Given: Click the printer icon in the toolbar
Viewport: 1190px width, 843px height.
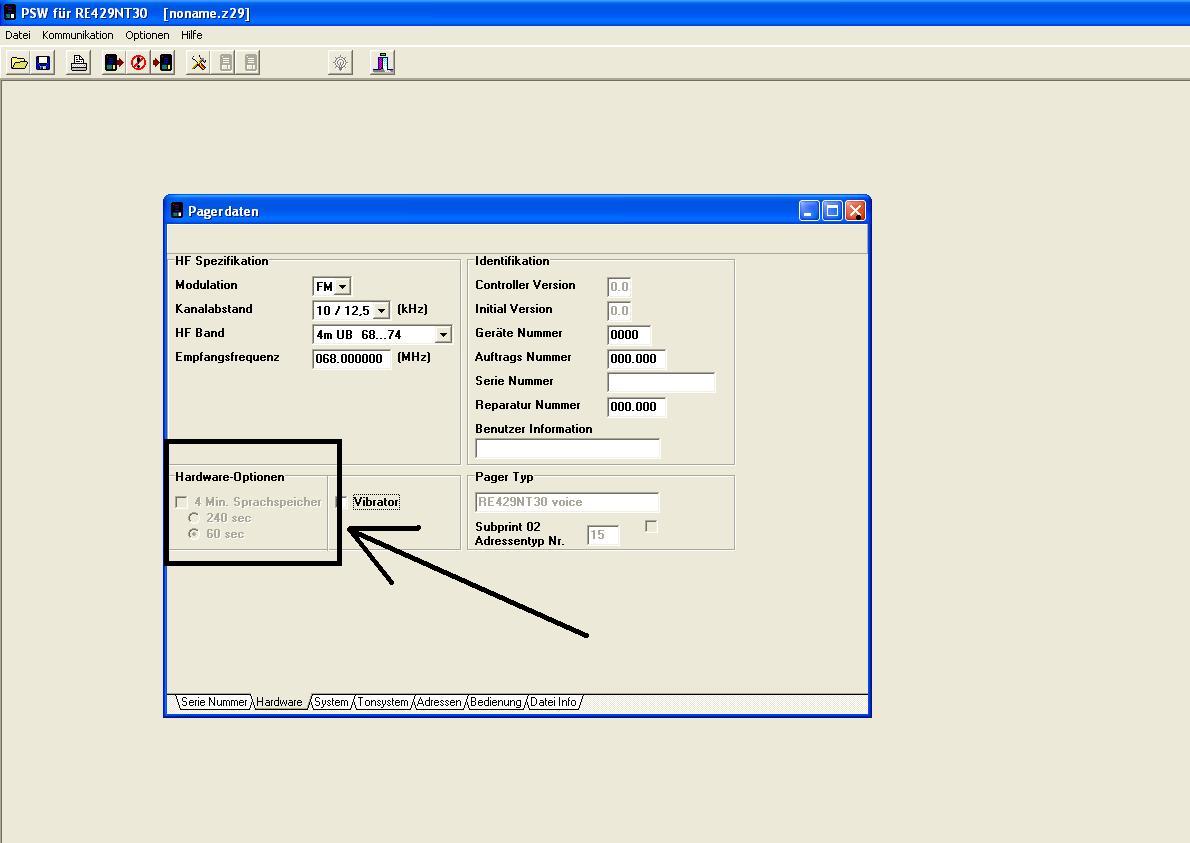Looking at the screenshot, I should pos(78,63).
